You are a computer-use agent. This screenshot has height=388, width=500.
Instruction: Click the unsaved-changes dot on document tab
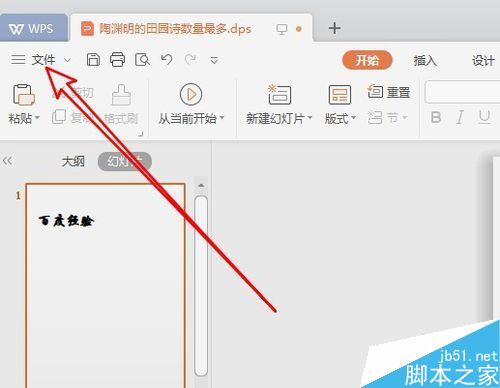pyautogui.click(x=299, y=29)
